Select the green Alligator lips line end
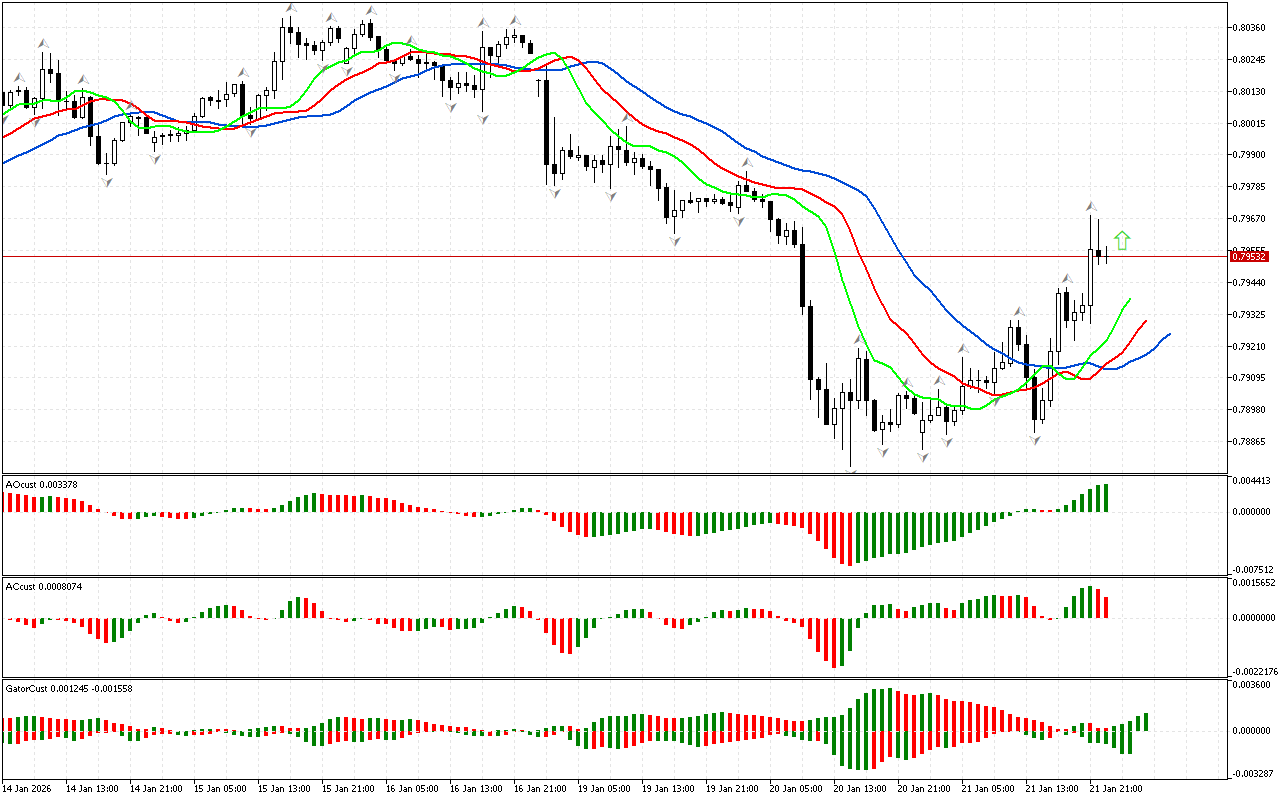Screen dimensions: 1280x800 pos(1129,299)
